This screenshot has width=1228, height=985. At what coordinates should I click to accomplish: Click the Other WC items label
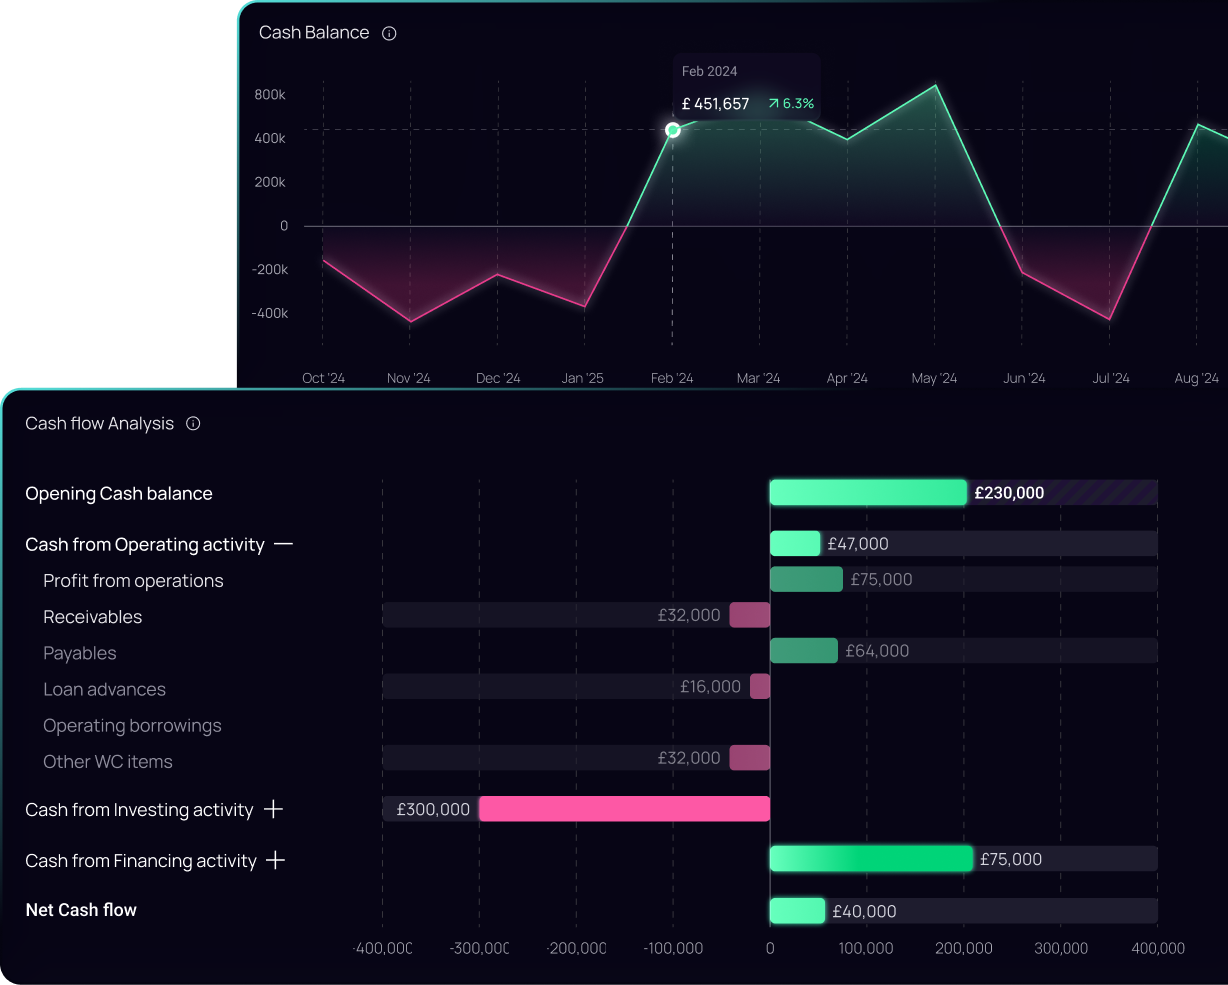tap(108, 761)
